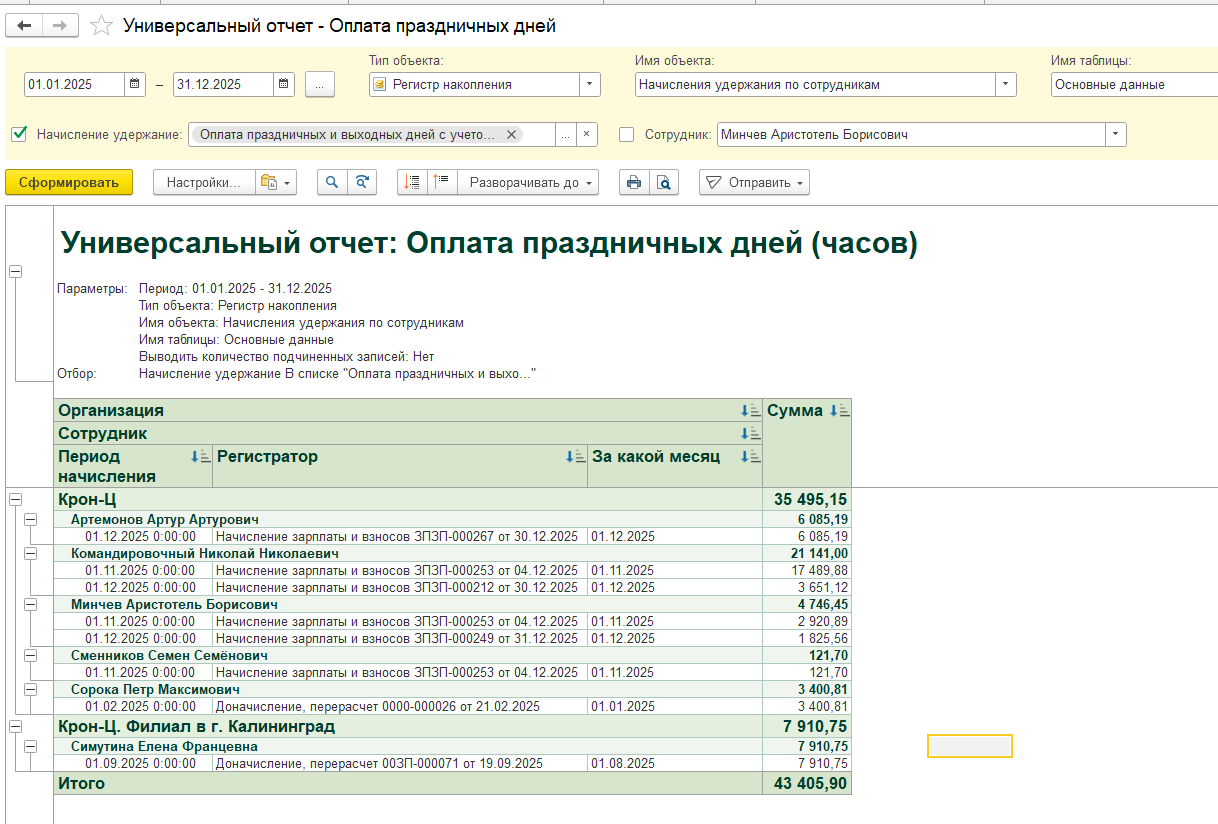
Task: Open calendar for end date 31.12.2025
Action: coord(284,85)
